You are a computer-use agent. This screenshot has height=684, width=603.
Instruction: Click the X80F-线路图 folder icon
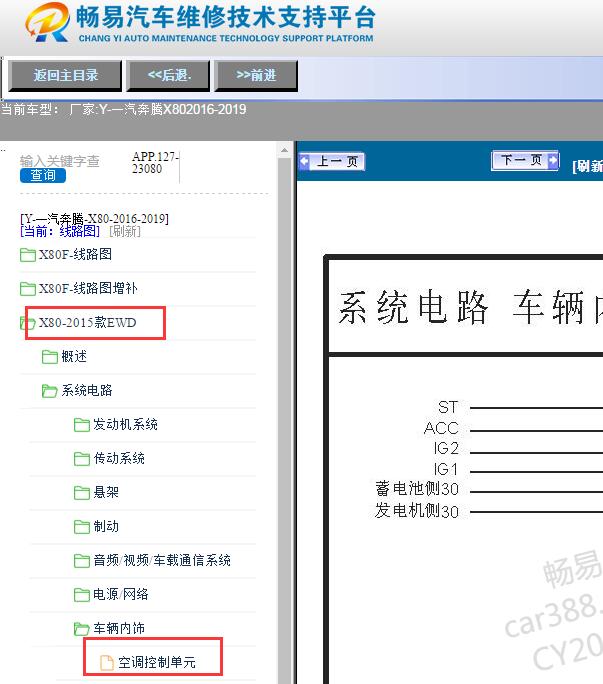point(28,255)
